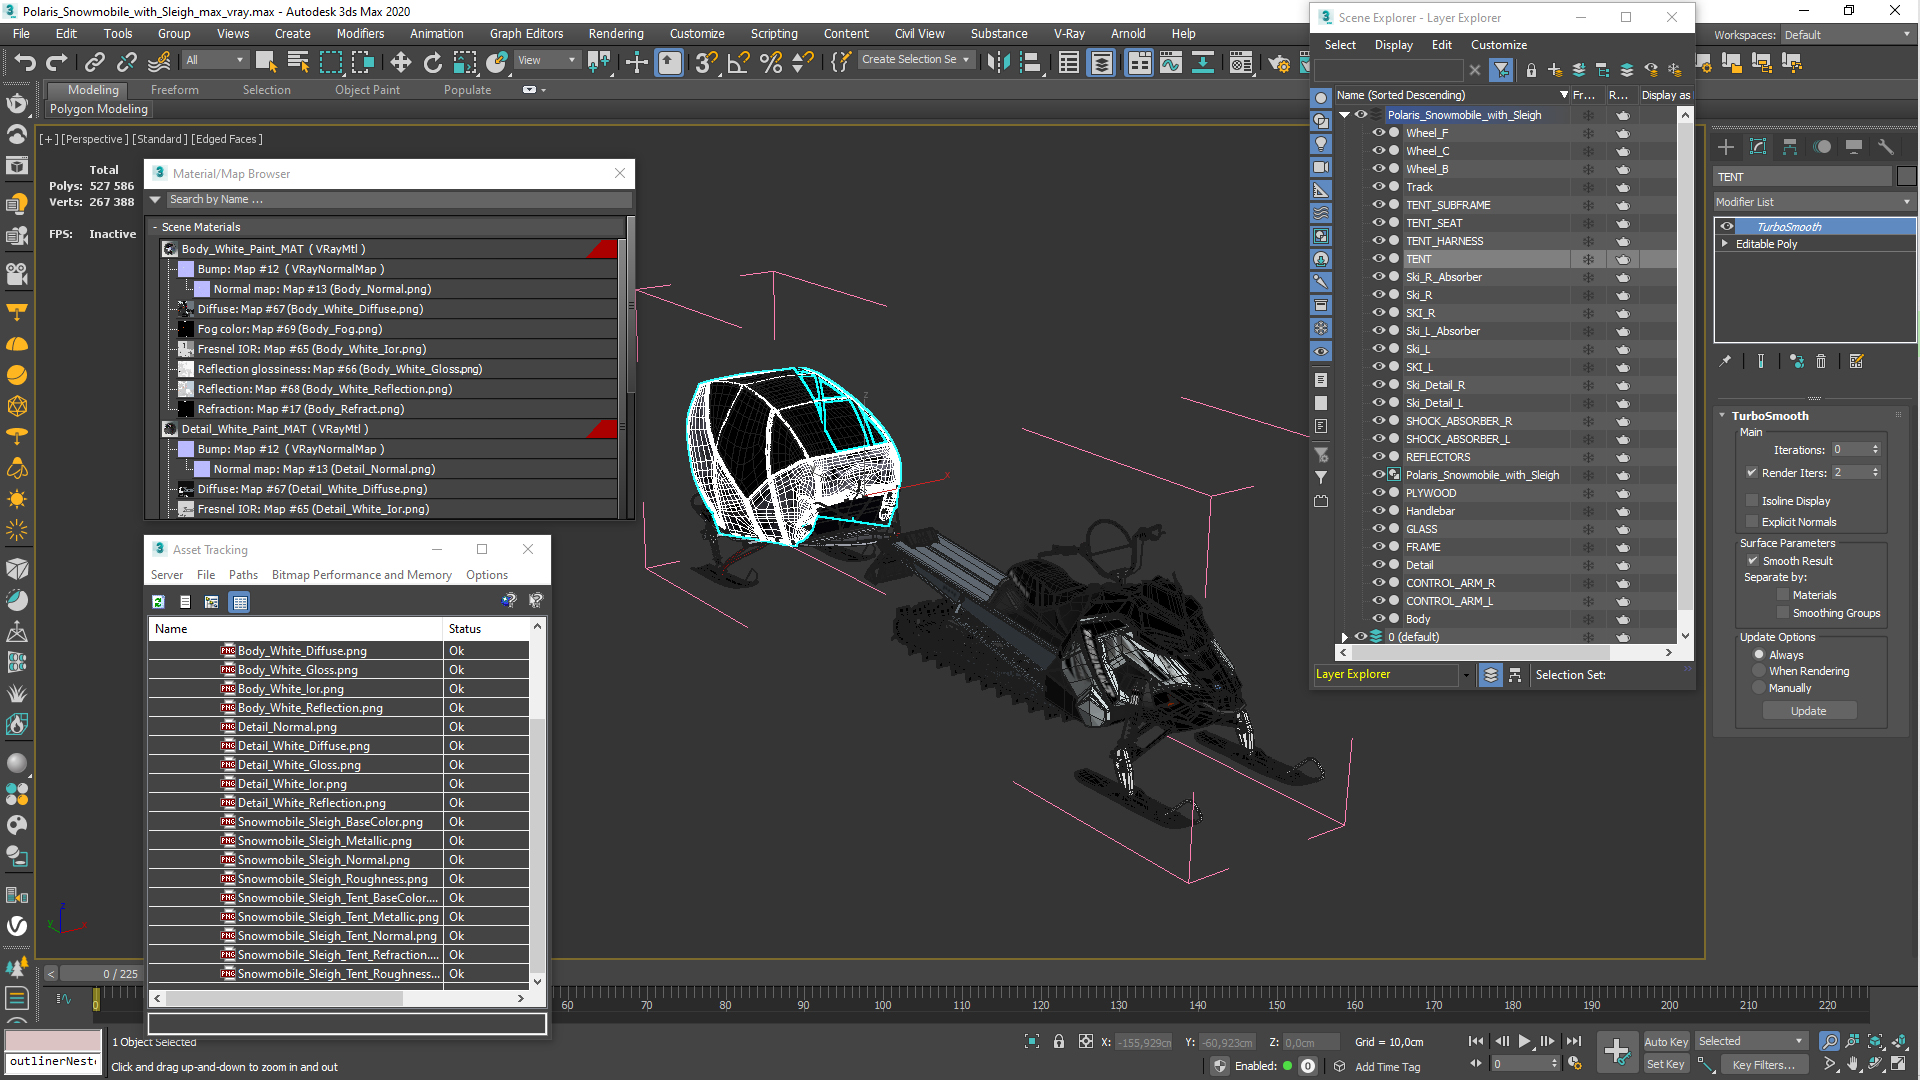Screen dimensions: 1920x1080
Task: Open the Graph Editors menu
Action: 526,34
